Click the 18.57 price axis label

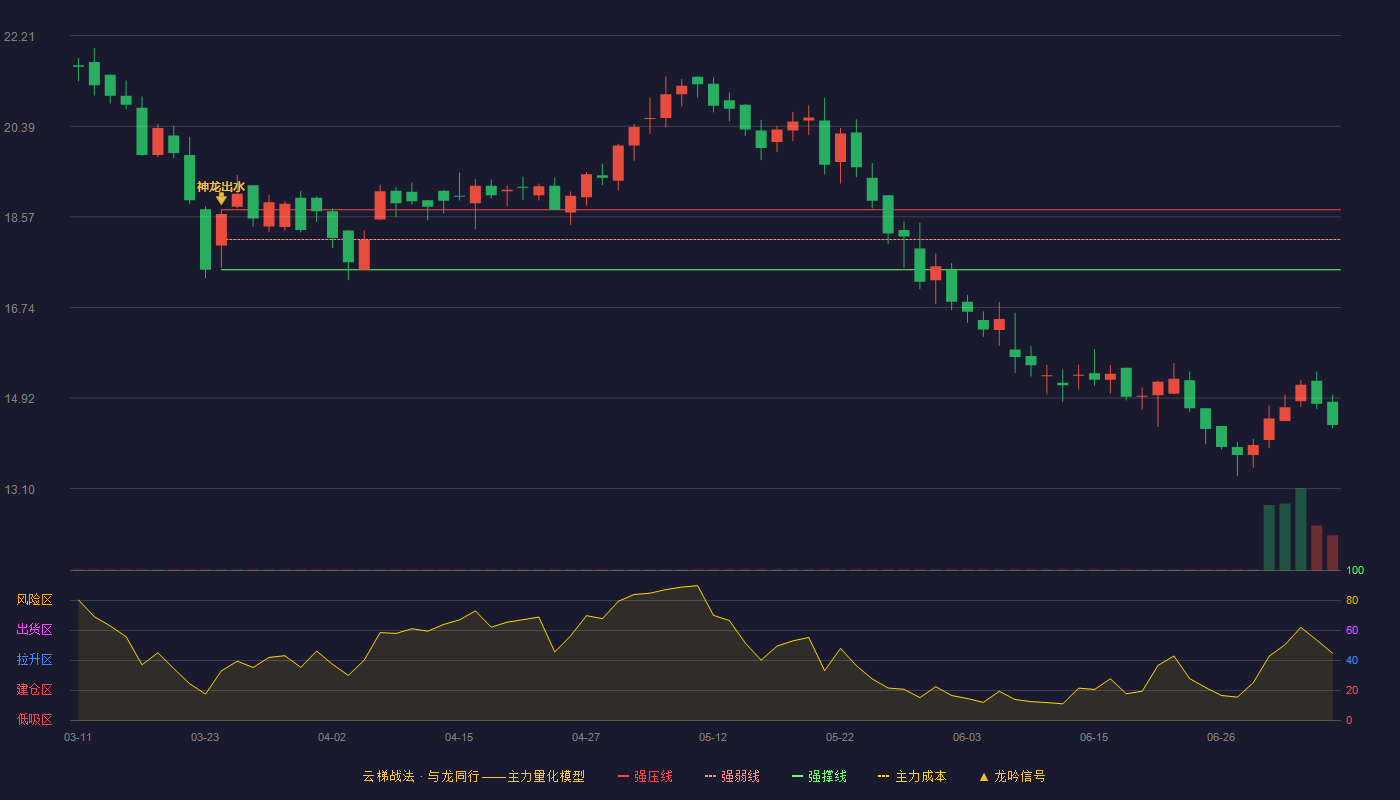pyautogui.click(x=19, y=218)
